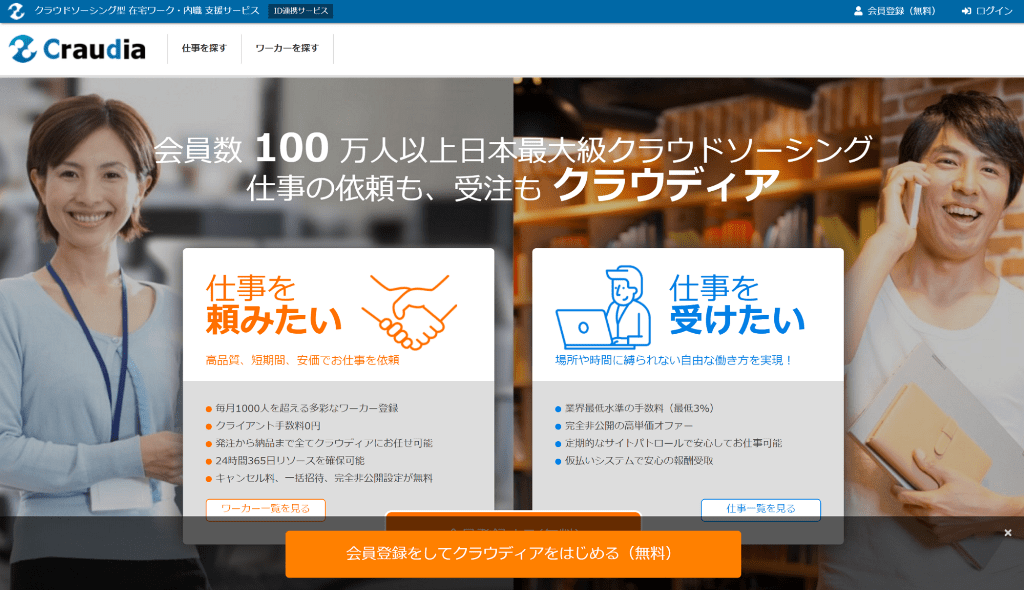Click orange 会員登録をしてクラウディアをはじめる button
Image resolution: width=1024 pixels, height=590 pixels.
pos(513,553)
